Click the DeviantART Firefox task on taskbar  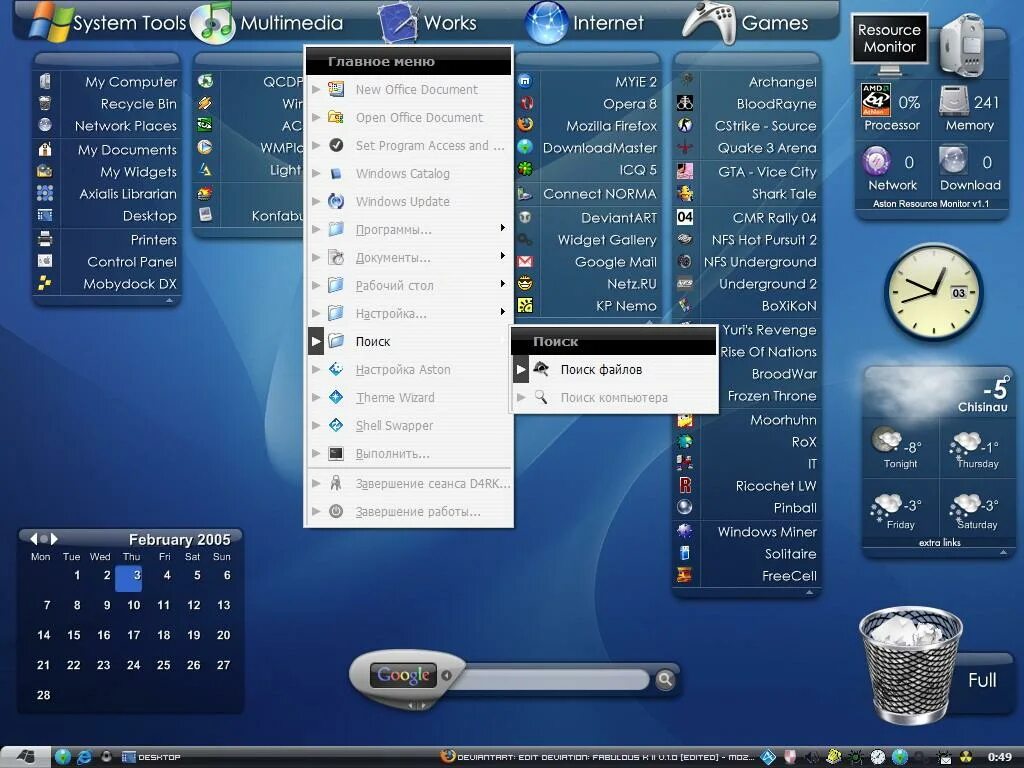(598, 757)
